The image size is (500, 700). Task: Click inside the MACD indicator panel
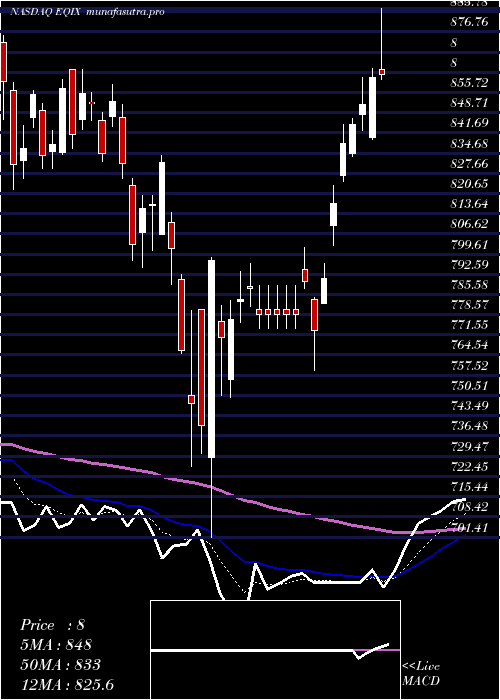(275, 650)
